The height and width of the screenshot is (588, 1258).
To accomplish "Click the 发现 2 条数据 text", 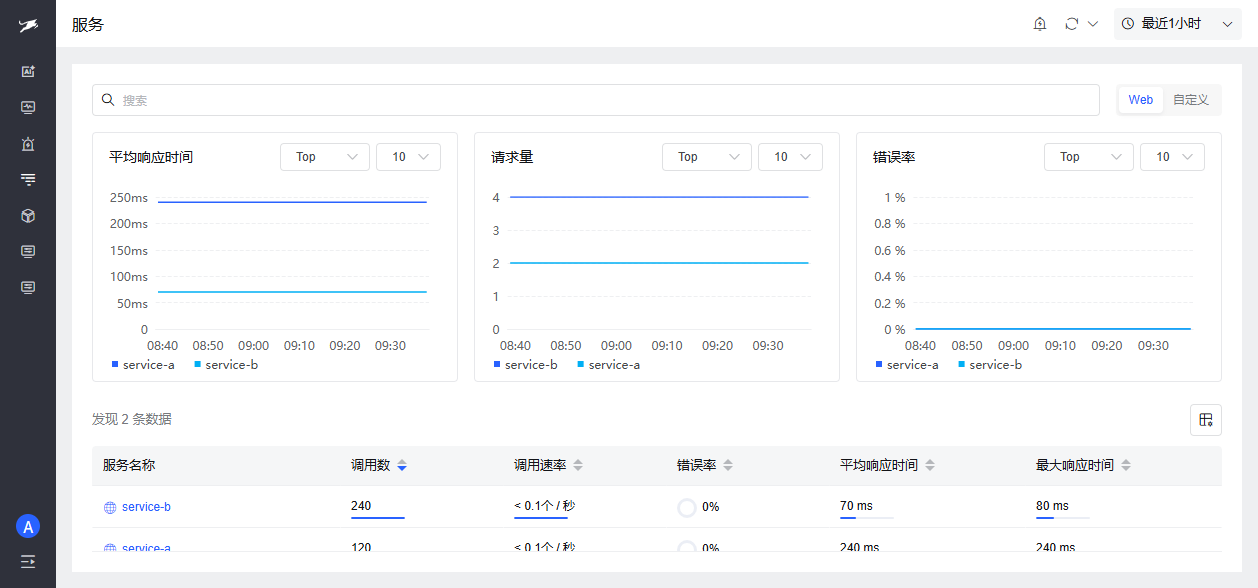I will [x=132, y=420].
